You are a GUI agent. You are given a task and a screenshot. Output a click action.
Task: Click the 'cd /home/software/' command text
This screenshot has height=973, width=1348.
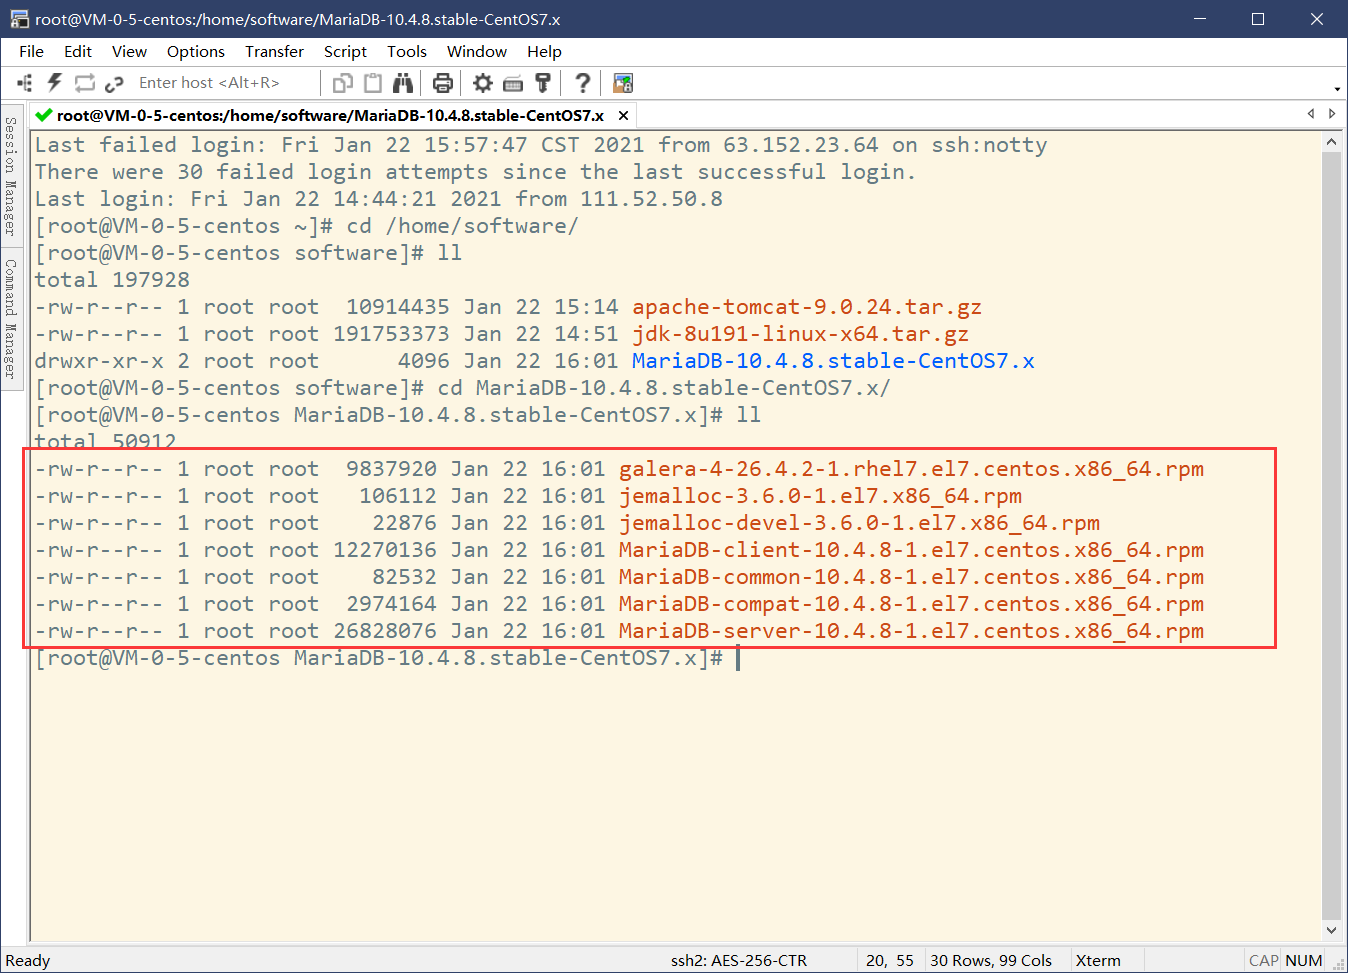pyautogui.click(x=462, y=226)
